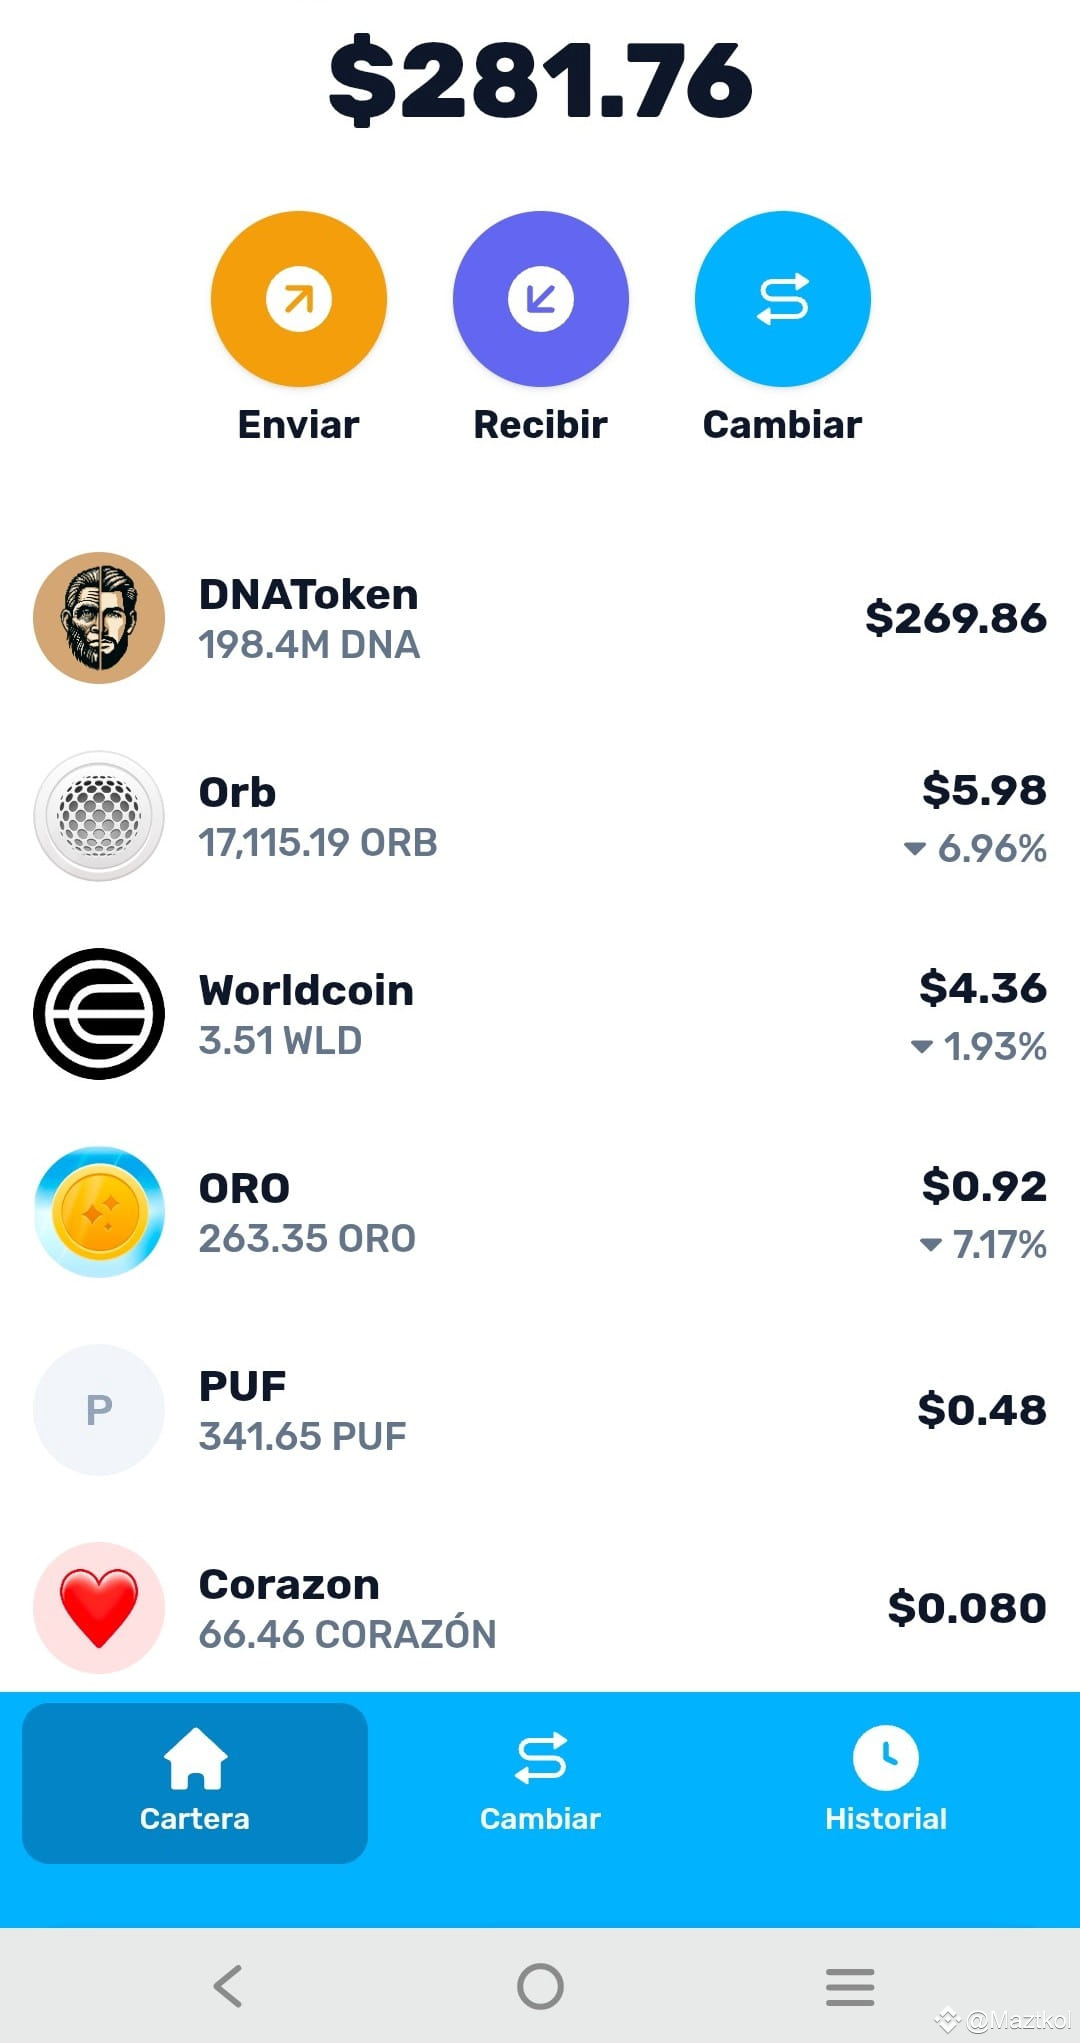Tap the orange Enviar send icon
1080x2043 pixels.
(x=298, y=299)
